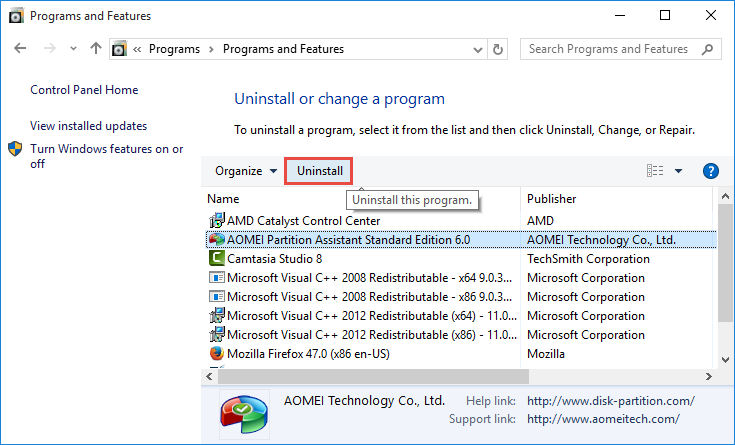Click the Forward navigation arrow

point(50,48)
